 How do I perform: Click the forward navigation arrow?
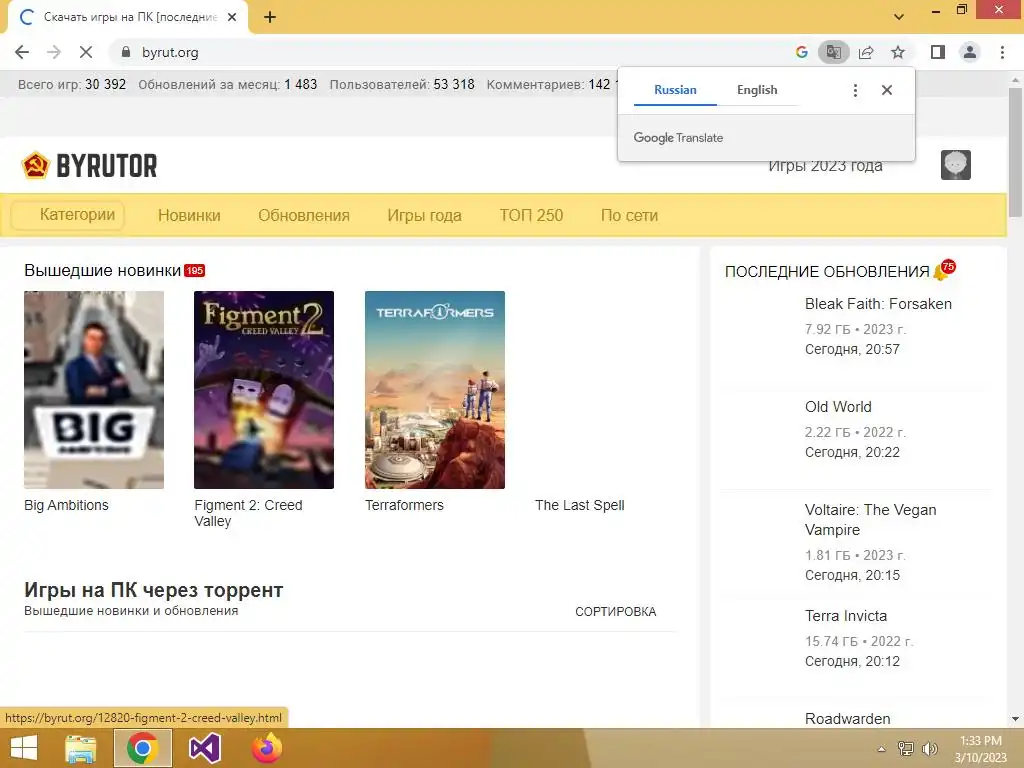coord(54,52)
